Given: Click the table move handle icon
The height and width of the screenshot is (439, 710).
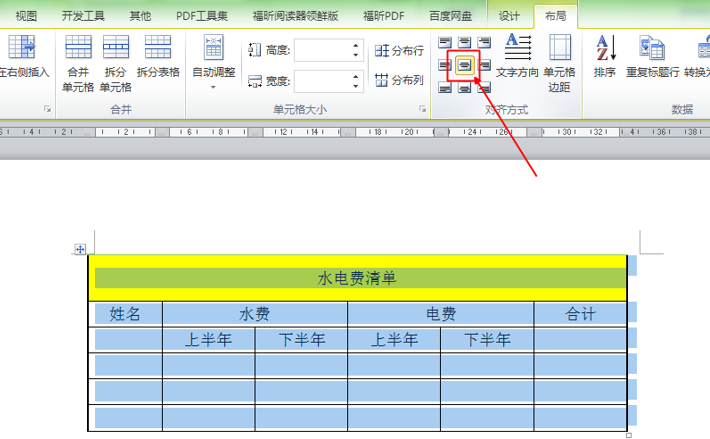Looking at the screenshot, I should [x=80, y=249].
